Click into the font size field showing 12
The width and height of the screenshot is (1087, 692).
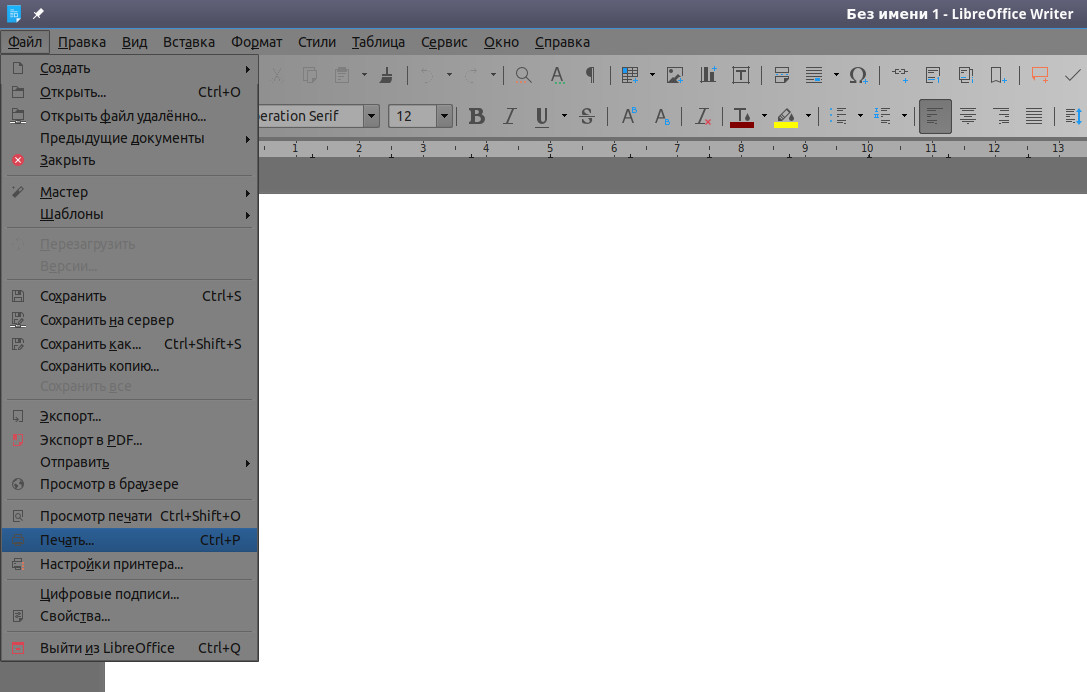tap(412, 116)
